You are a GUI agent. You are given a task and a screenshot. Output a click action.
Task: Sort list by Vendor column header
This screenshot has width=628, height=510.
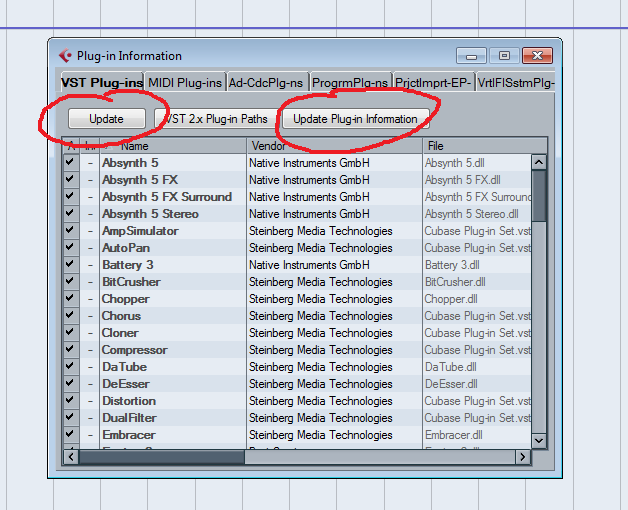point(334,146)
